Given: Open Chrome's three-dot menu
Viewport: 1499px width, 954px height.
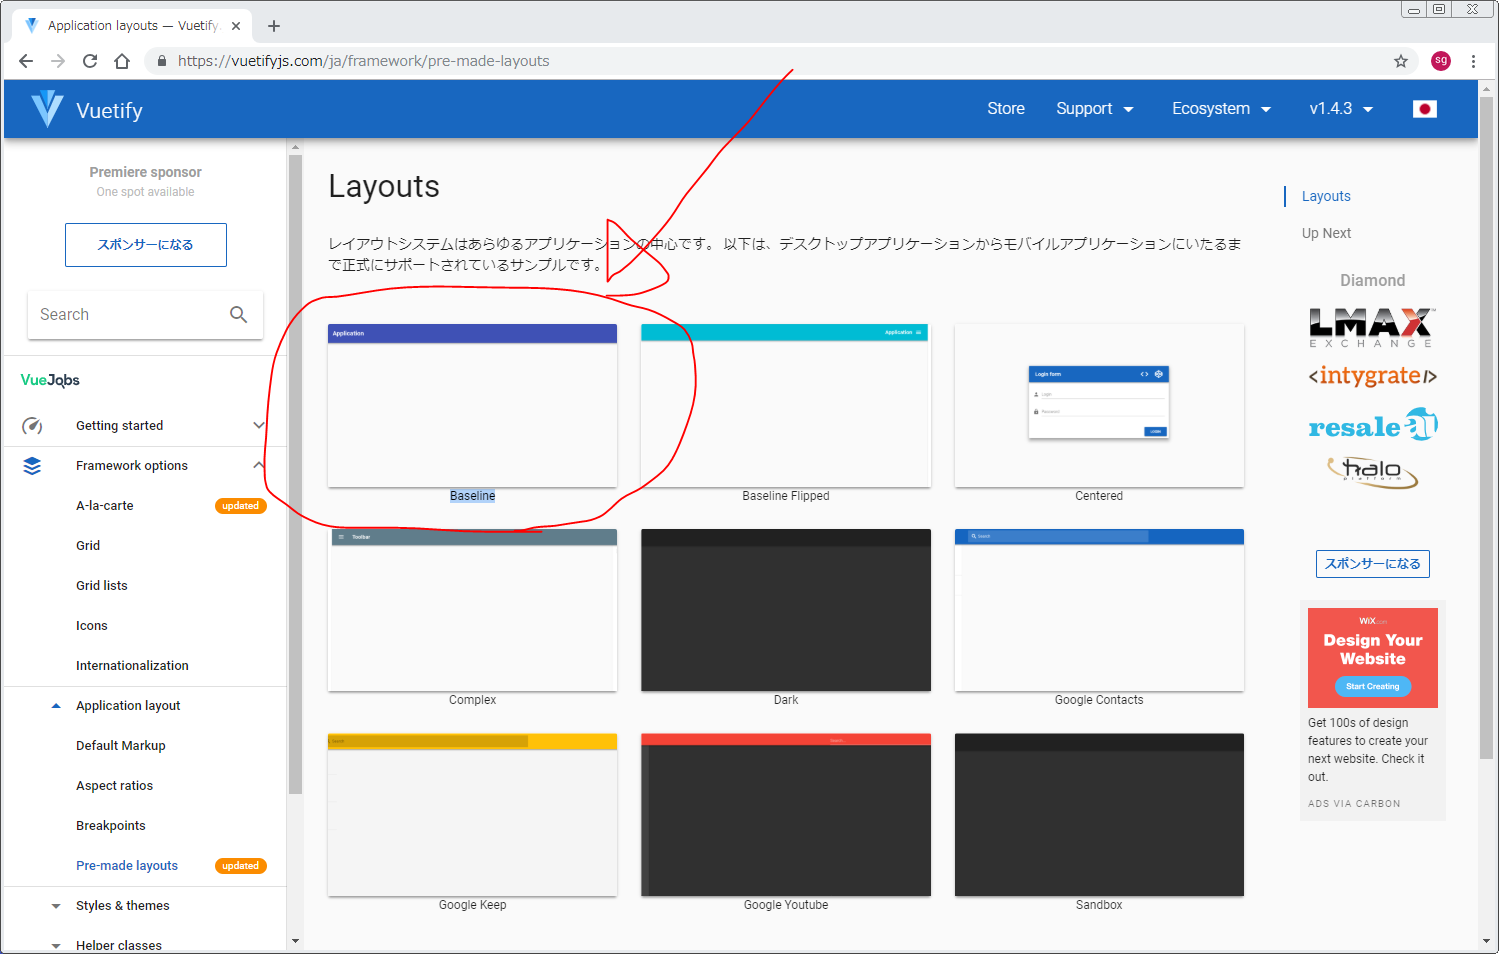Looking at the screenshot, I should [1473, 61].
